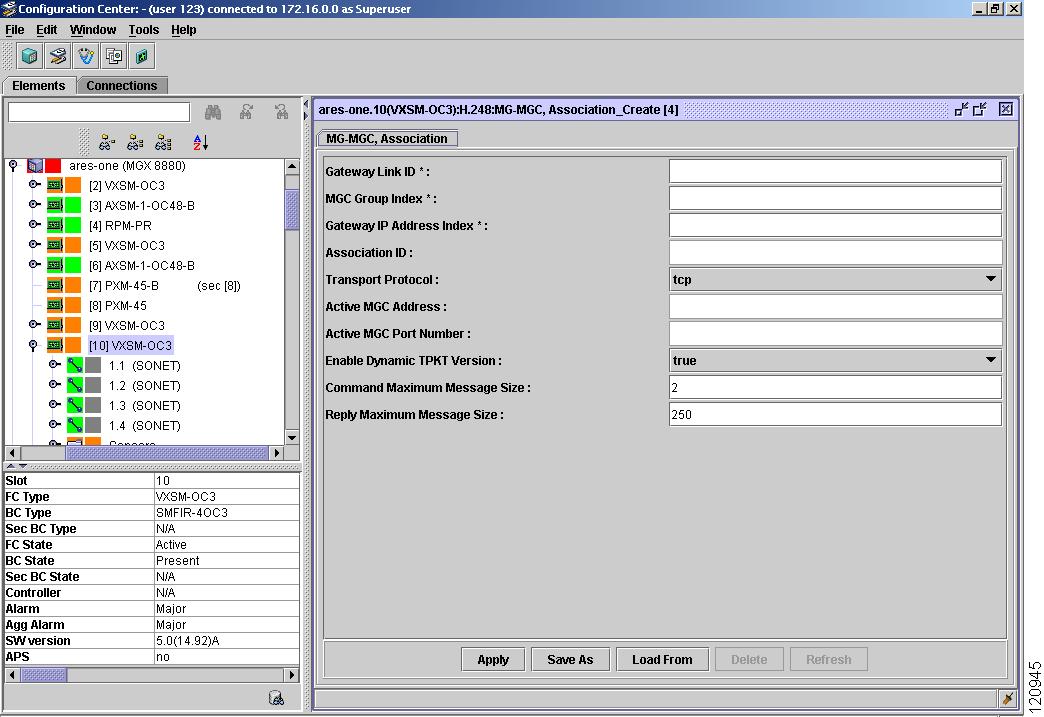Click the Reply Maximum Message Size field
Viewport: 1044px width, 717px height.
click(x=835, y=414)
